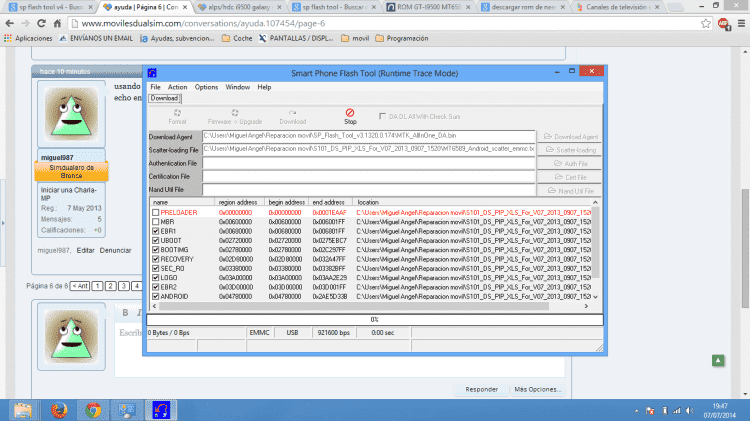The image size is (750, 421).
Task: Open Aplicaciones apps shortcut in bookmarks
Action: click(x=28, y=38)
